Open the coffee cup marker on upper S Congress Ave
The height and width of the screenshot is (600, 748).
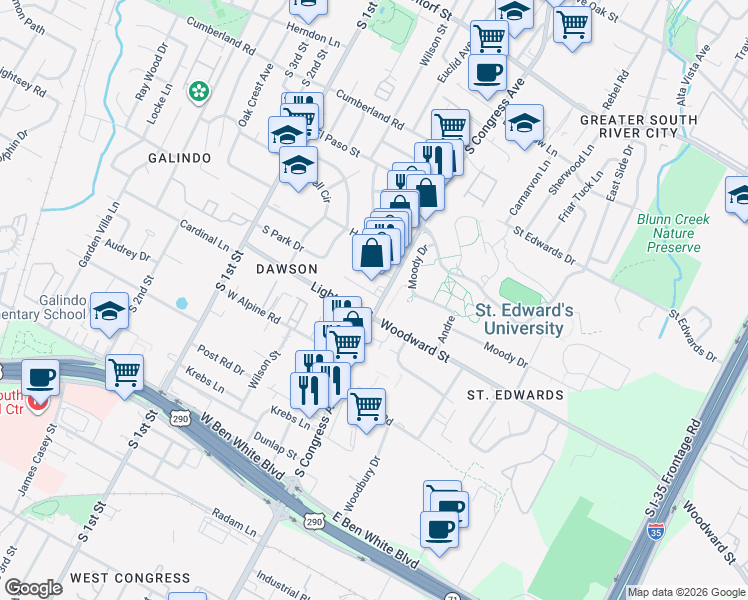pos(487,75)
